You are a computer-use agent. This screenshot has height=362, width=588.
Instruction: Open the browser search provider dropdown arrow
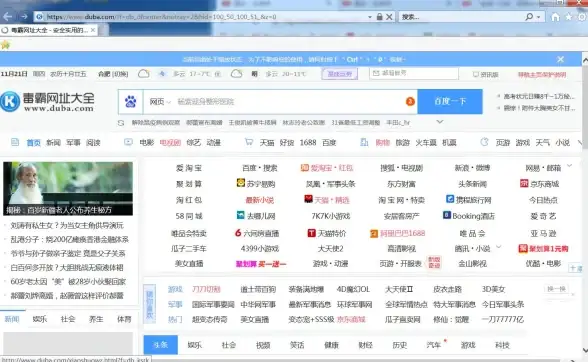[538, 17]
